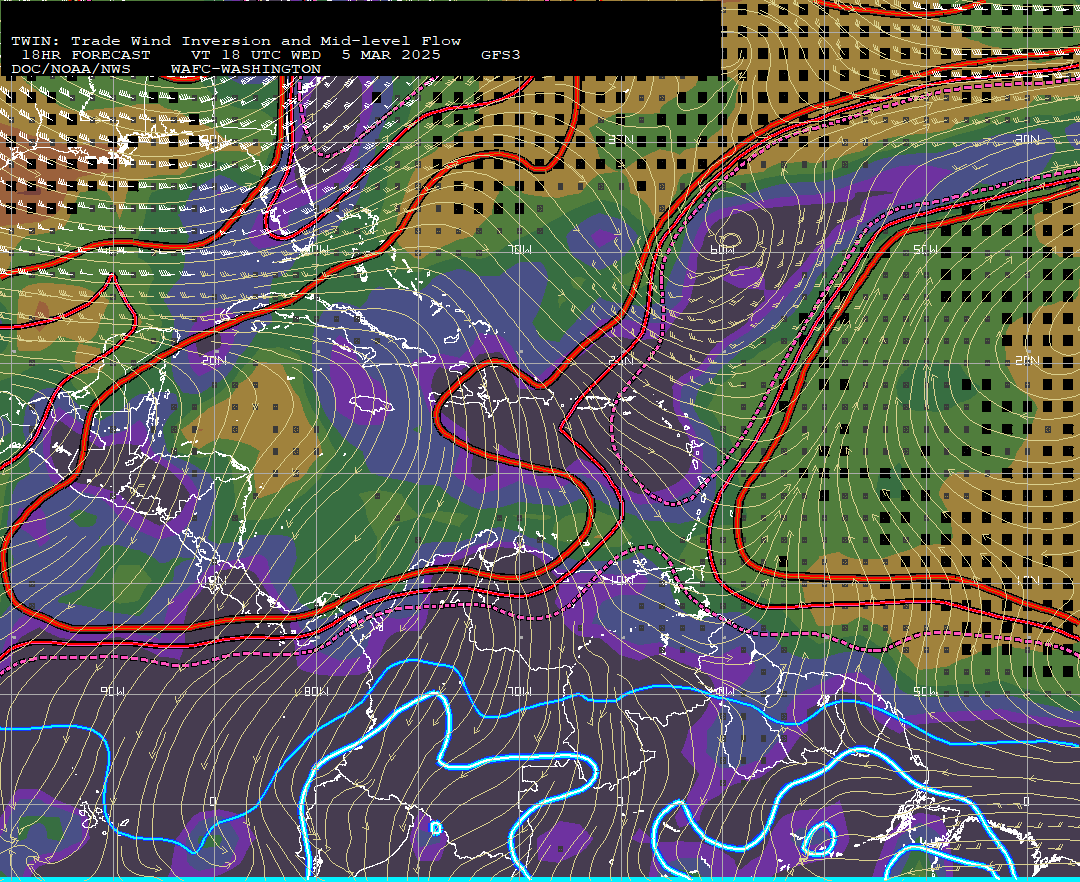
Task: Click the '60W' label beside the closed circulation center
Action: [x=722, y=249]
